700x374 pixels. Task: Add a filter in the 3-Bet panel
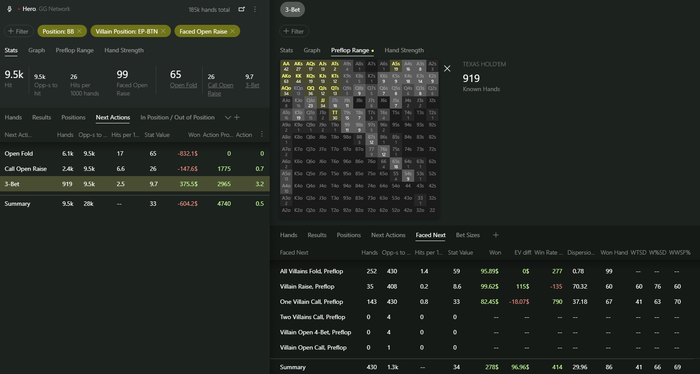pyautogui.click(x=294, y=31)
